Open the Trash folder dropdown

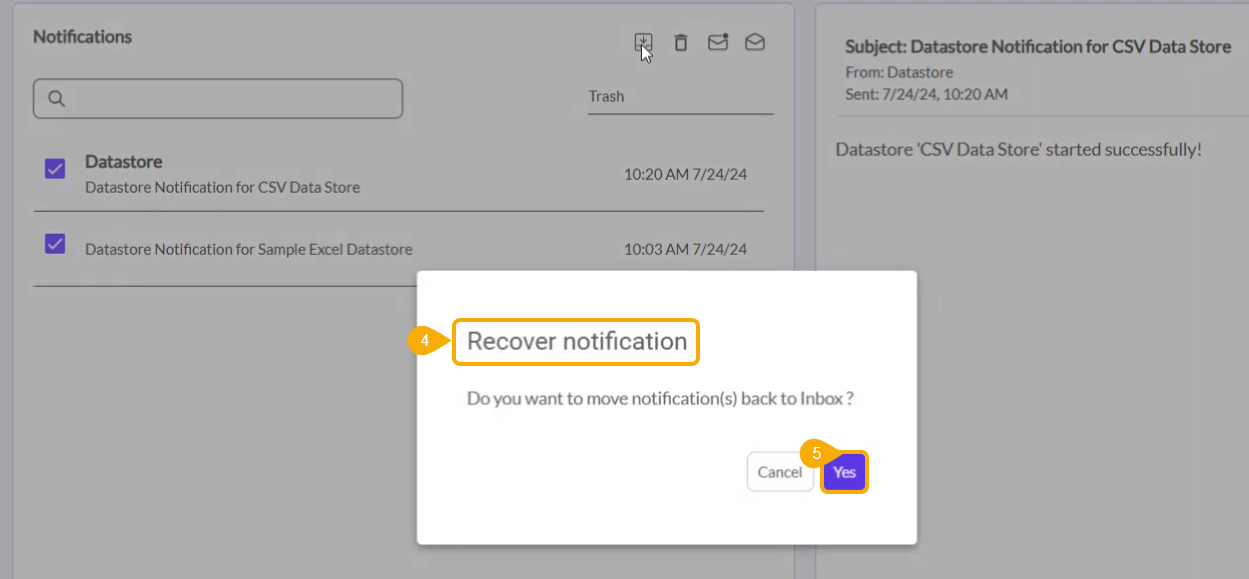[x=680, y=97]
